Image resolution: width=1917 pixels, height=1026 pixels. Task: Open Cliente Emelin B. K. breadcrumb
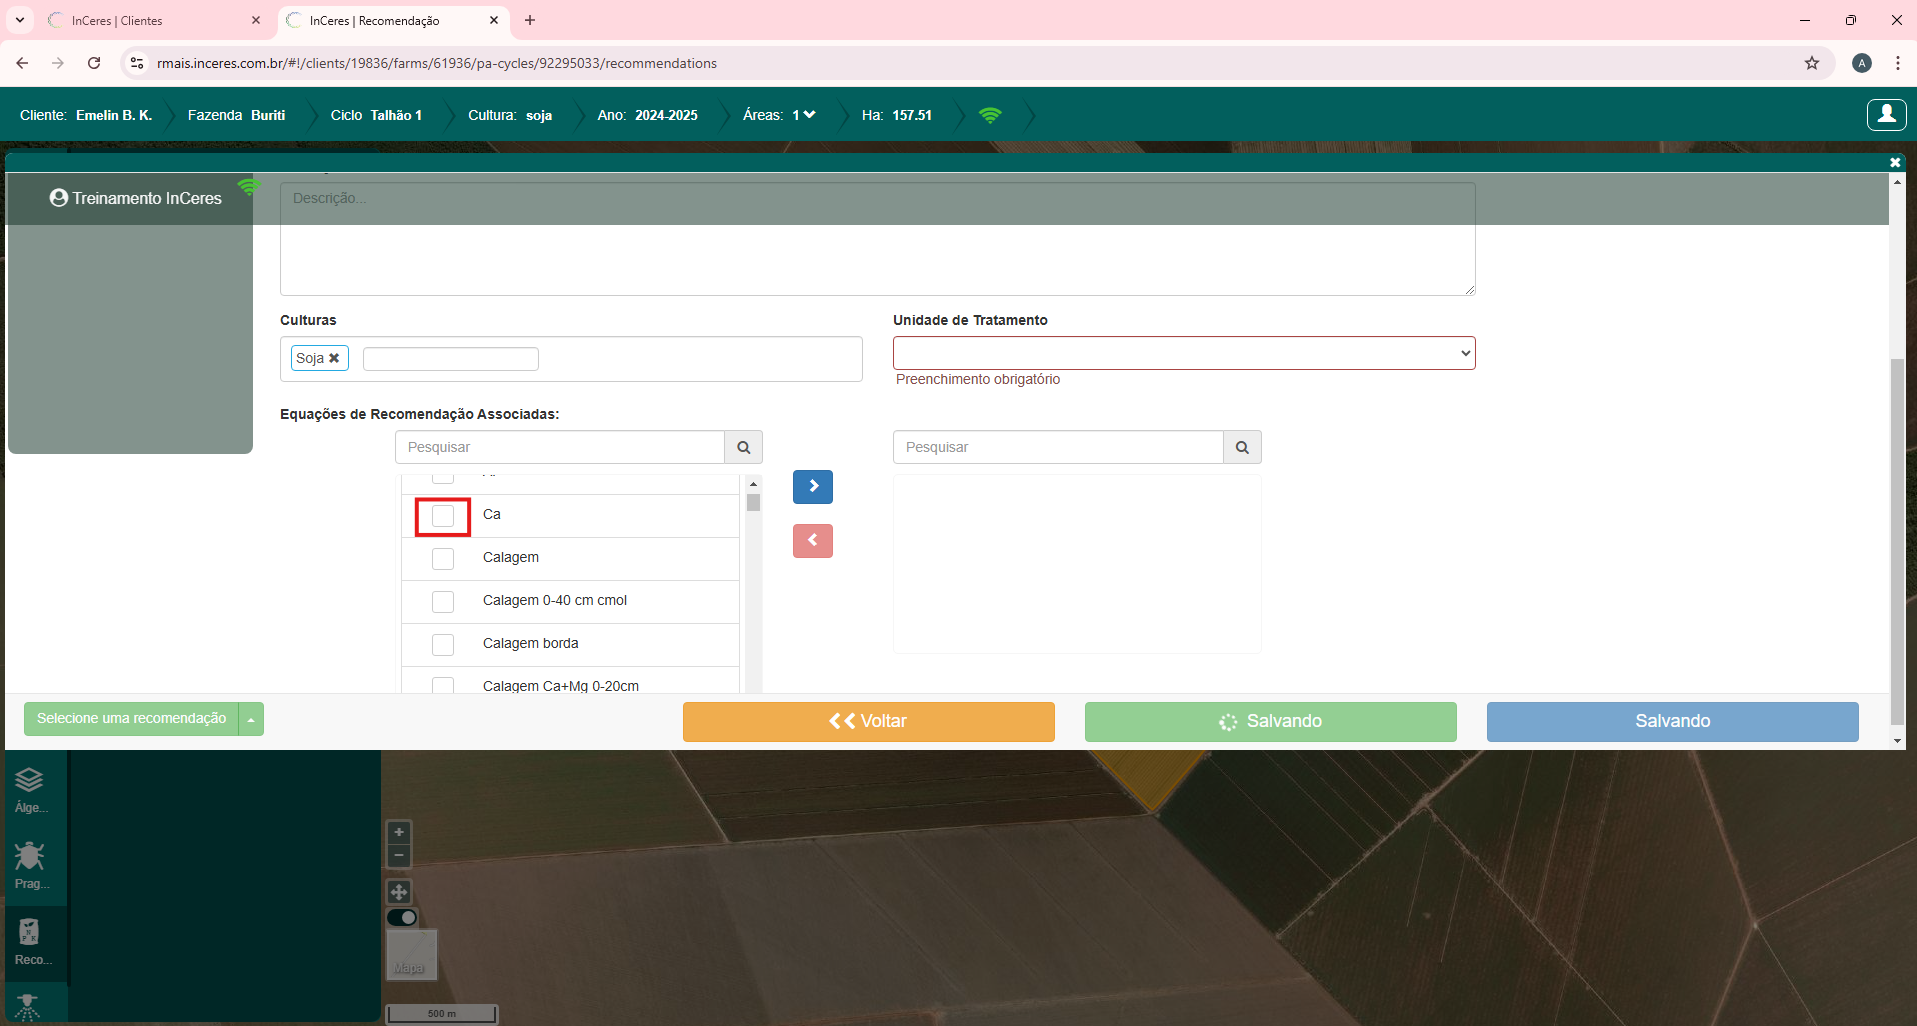click(86, 115)
